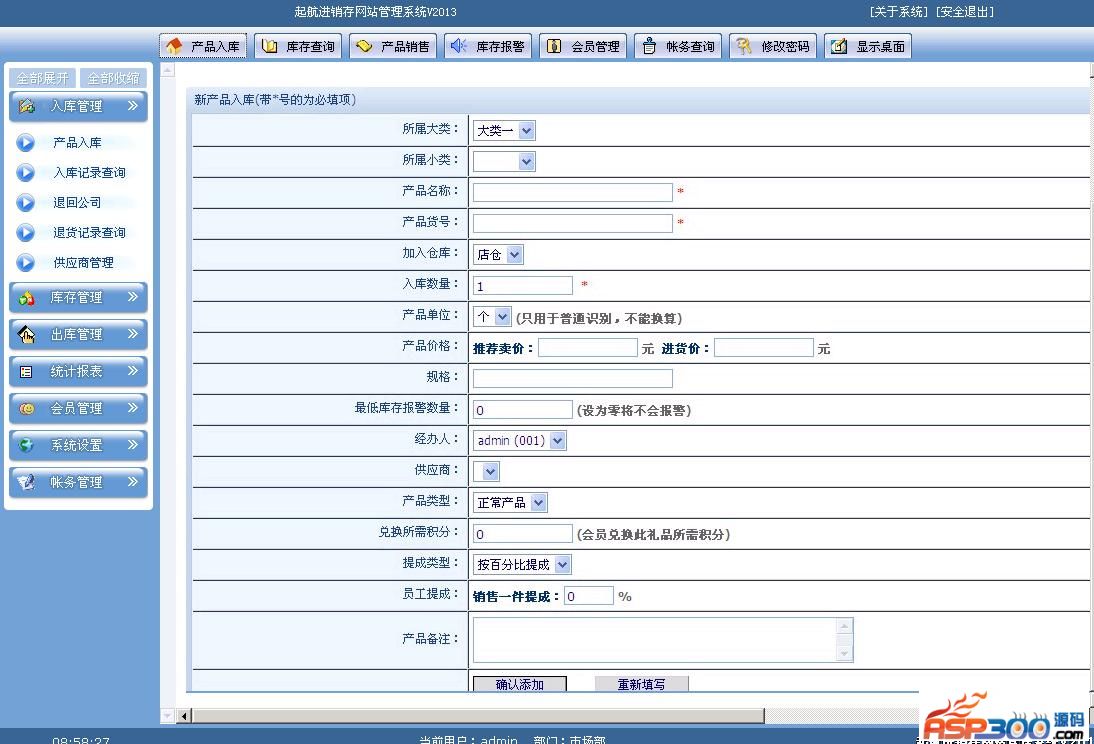The width and height of the screenshot is (1094, 744).
Task: Open the 产品销售 toolbar tab
Action: point(393,46)
